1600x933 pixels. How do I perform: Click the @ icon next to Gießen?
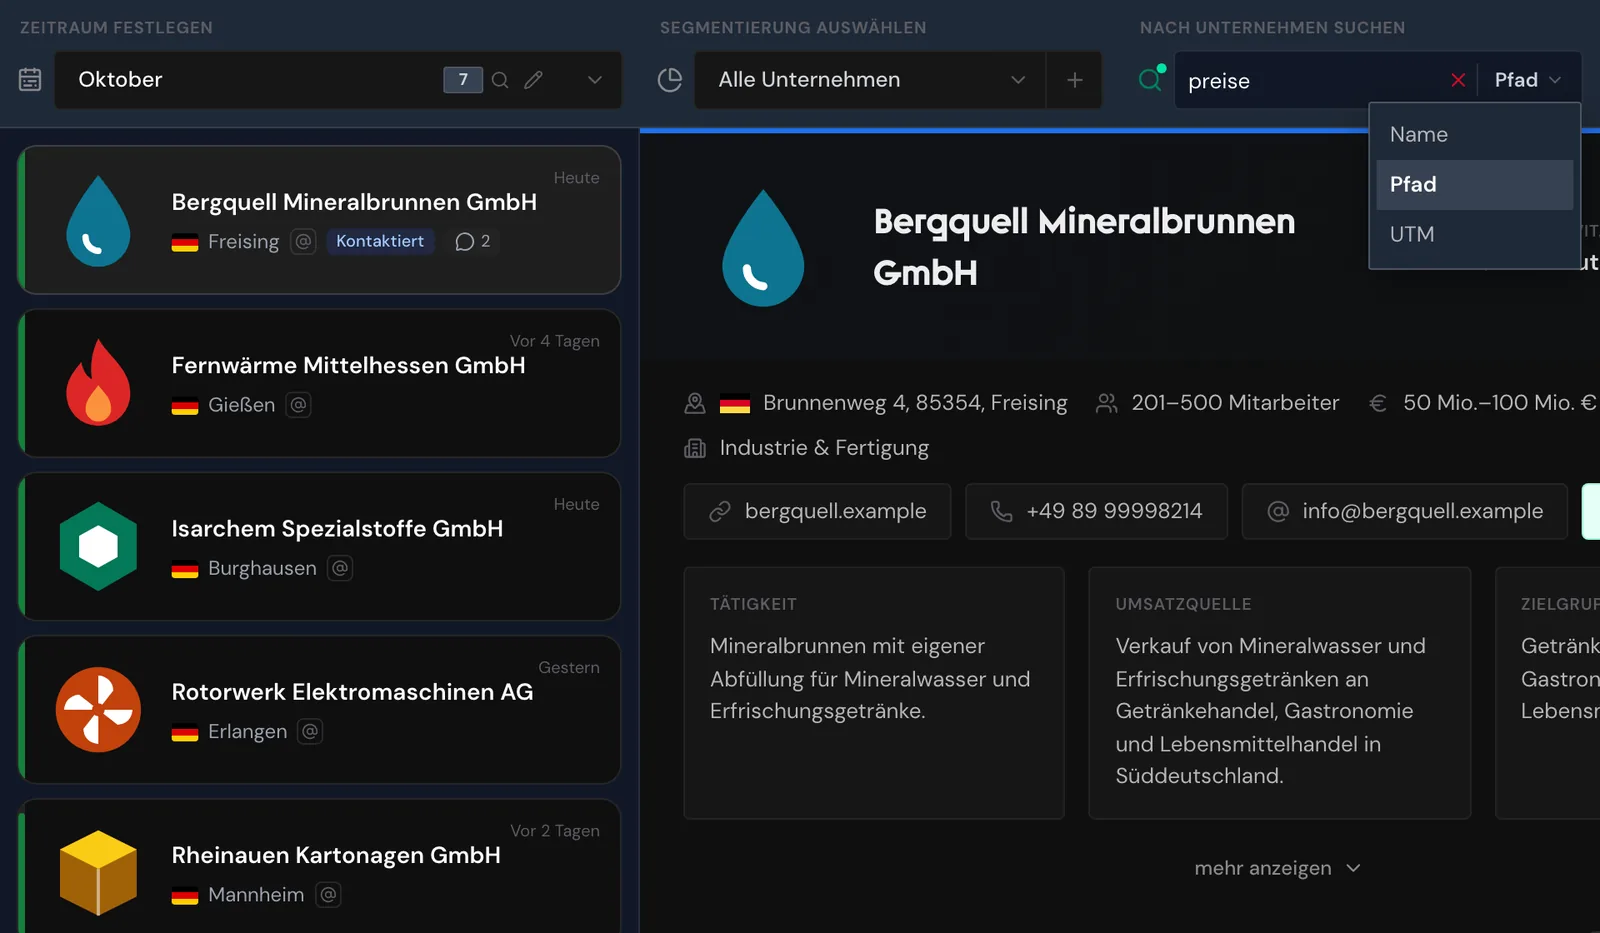pyautogui.click(x=298, y=404)
